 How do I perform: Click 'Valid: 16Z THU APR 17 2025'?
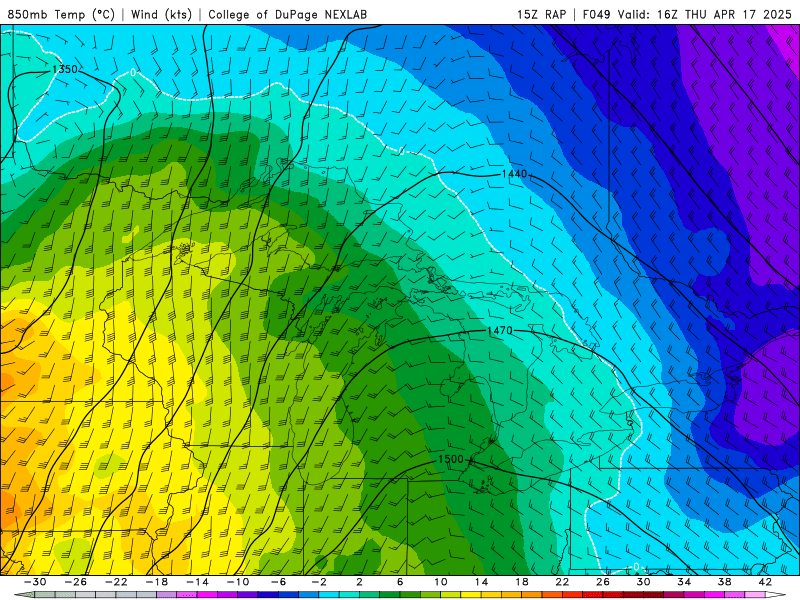[x=705, y=14]
